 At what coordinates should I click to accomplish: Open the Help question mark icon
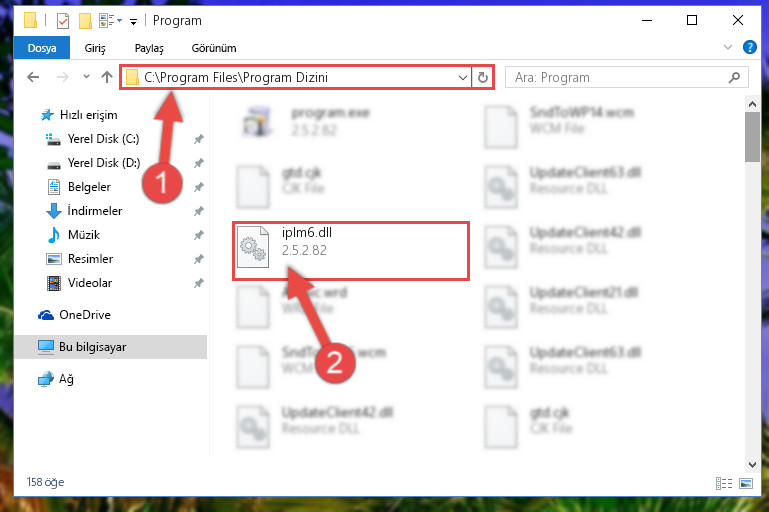tap(749, 47)
